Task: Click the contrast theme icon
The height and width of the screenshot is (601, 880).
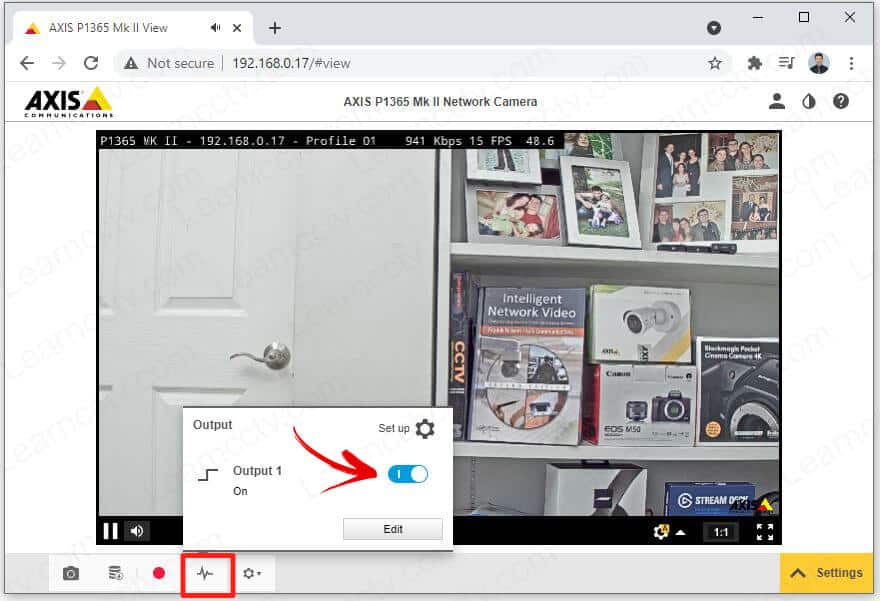Action: point(809,101)
